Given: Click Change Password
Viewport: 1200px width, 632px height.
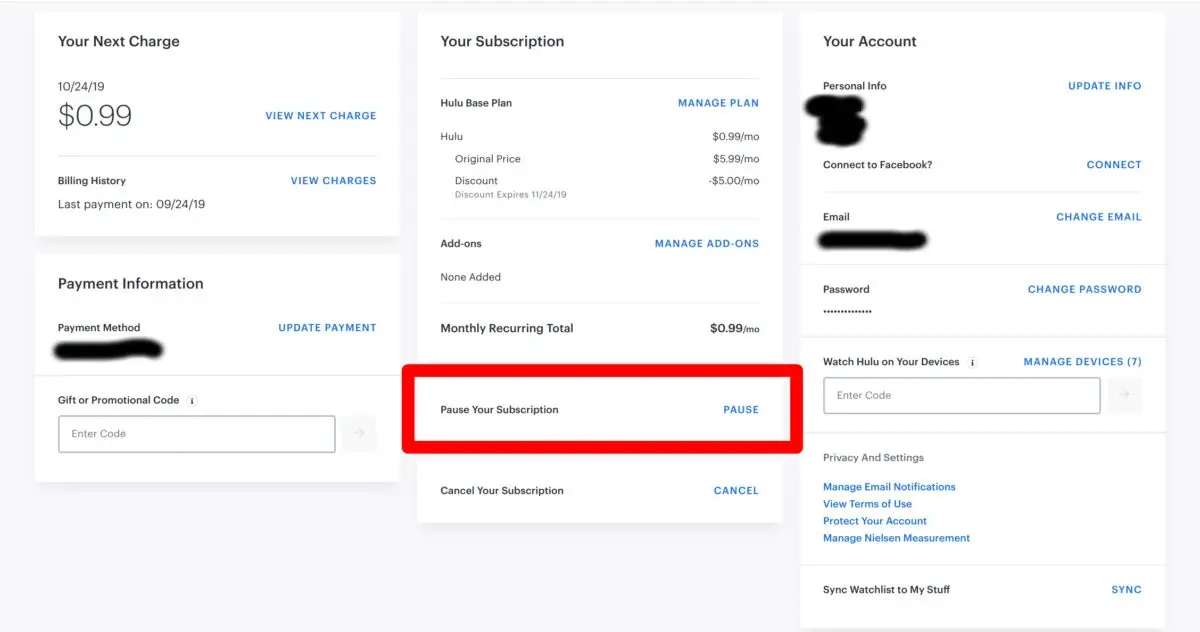Looking at the screenshot, I should pos(1084,290).
